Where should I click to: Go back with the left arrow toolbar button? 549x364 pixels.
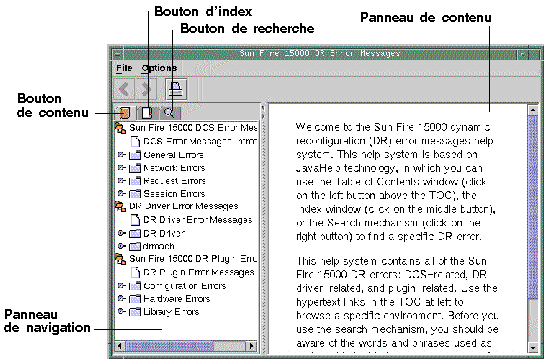tap(124, 89)
